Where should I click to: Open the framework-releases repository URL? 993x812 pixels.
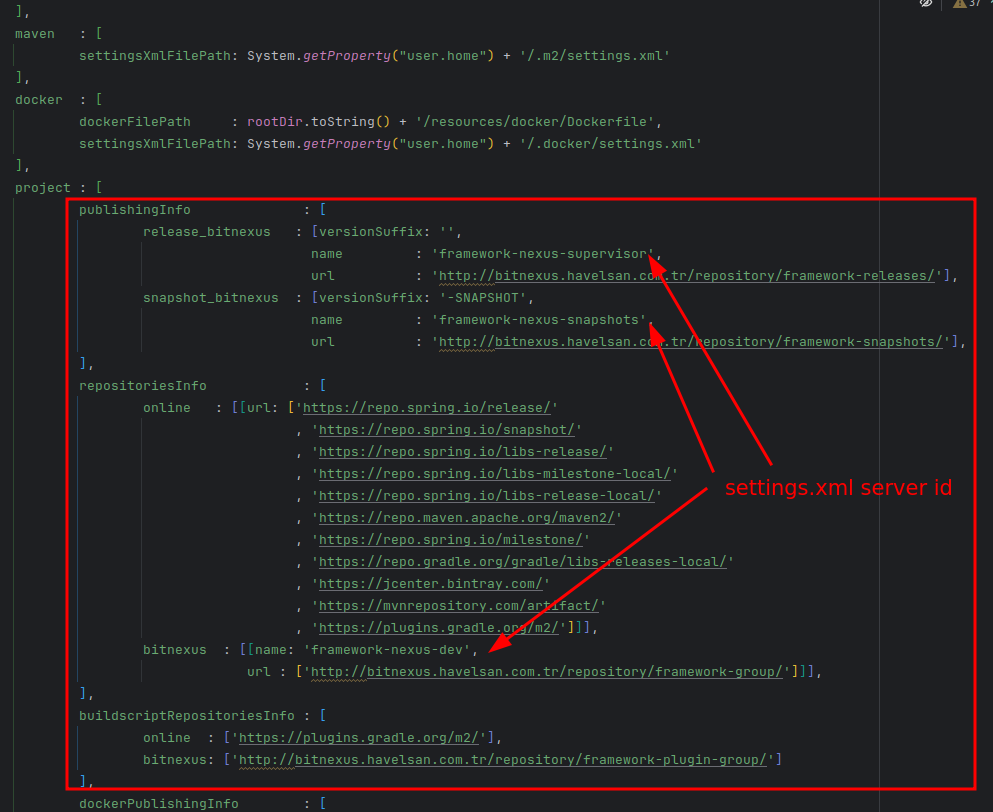click(687, 276)
